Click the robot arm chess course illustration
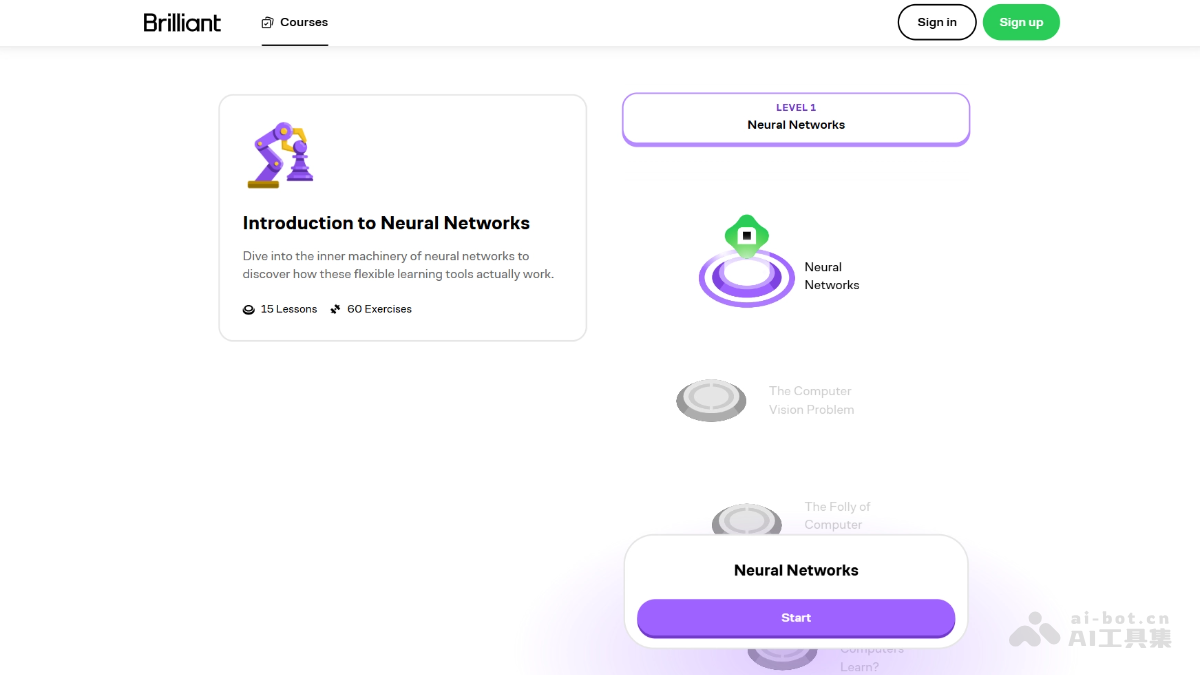 pos(281,155)
